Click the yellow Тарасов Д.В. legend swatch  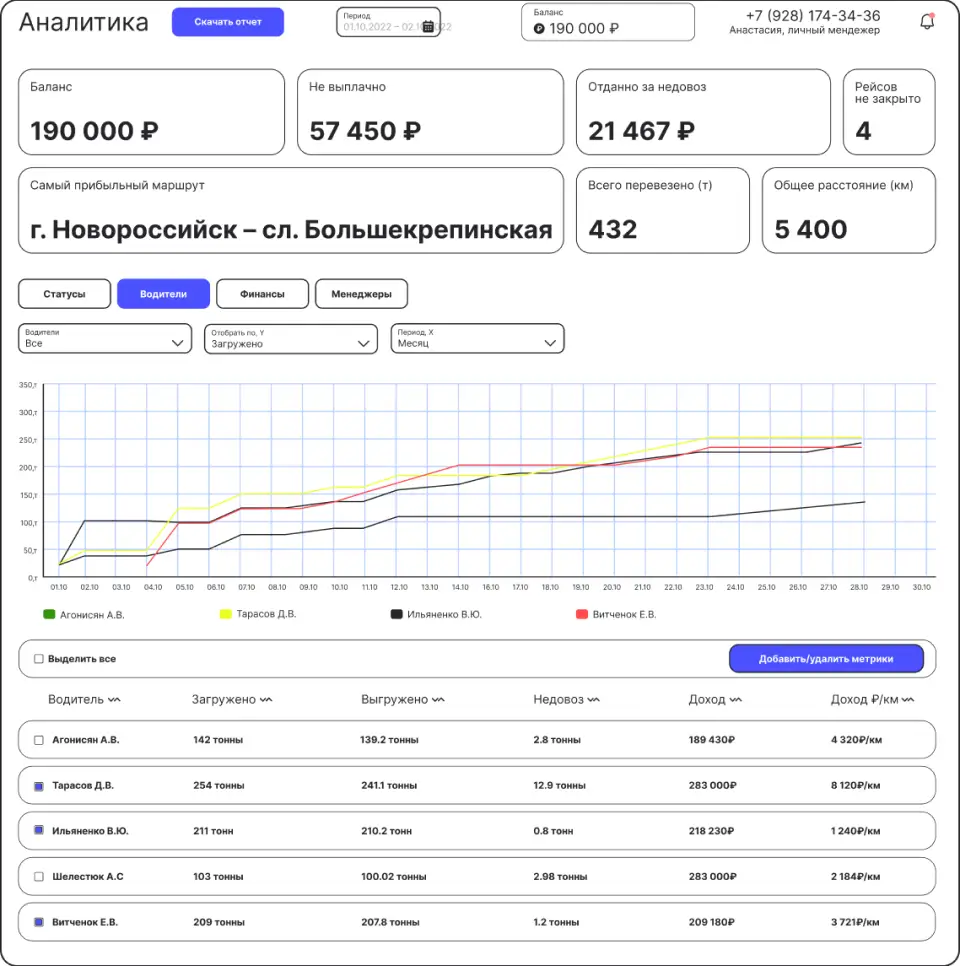226,614
